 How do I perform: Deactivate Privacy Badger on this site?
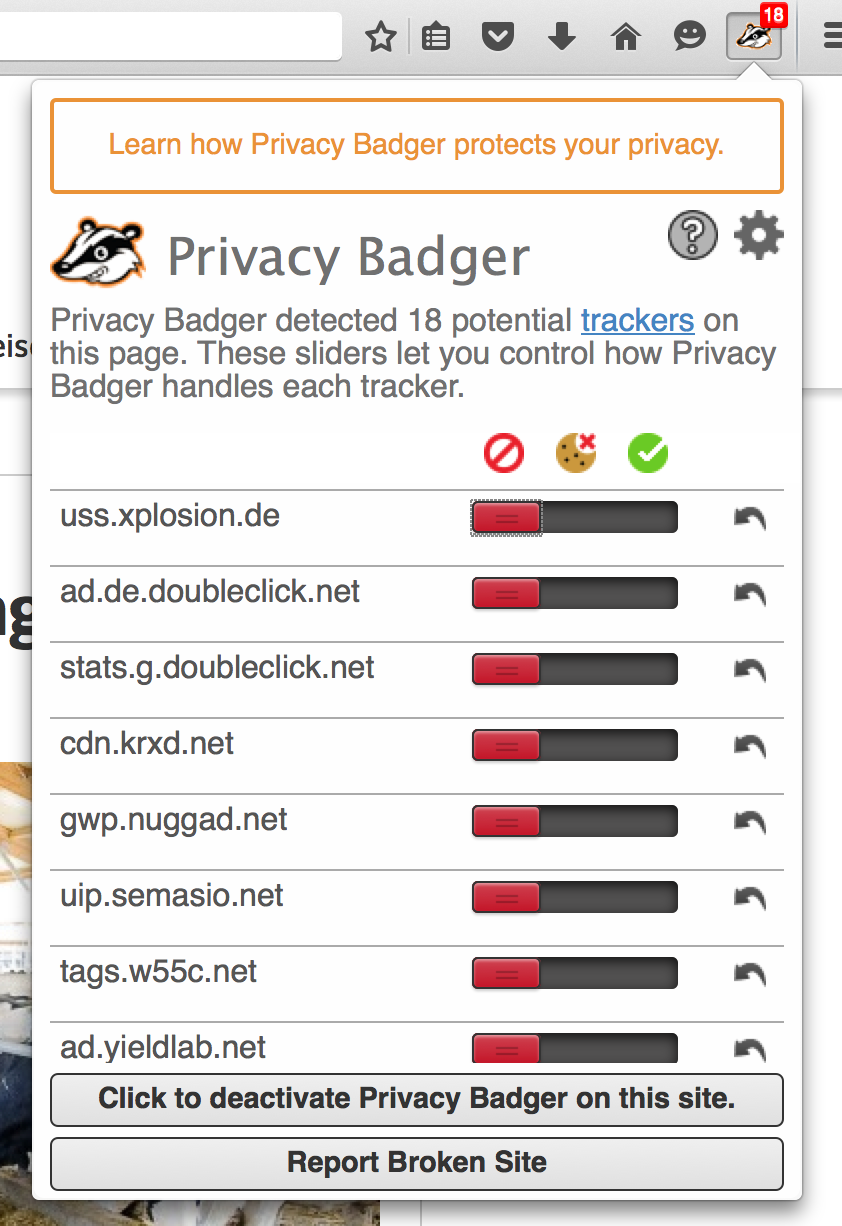417,1098
